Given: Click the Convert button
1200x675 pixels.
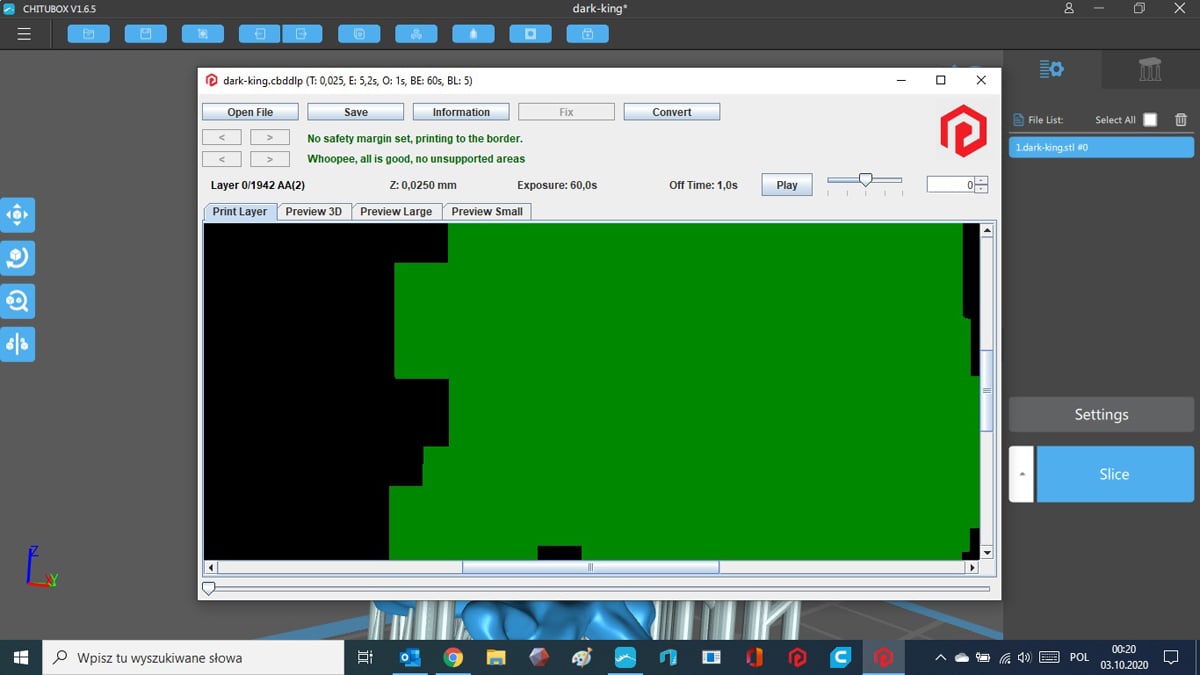Looking at the screenshot, I should (672, 112).
